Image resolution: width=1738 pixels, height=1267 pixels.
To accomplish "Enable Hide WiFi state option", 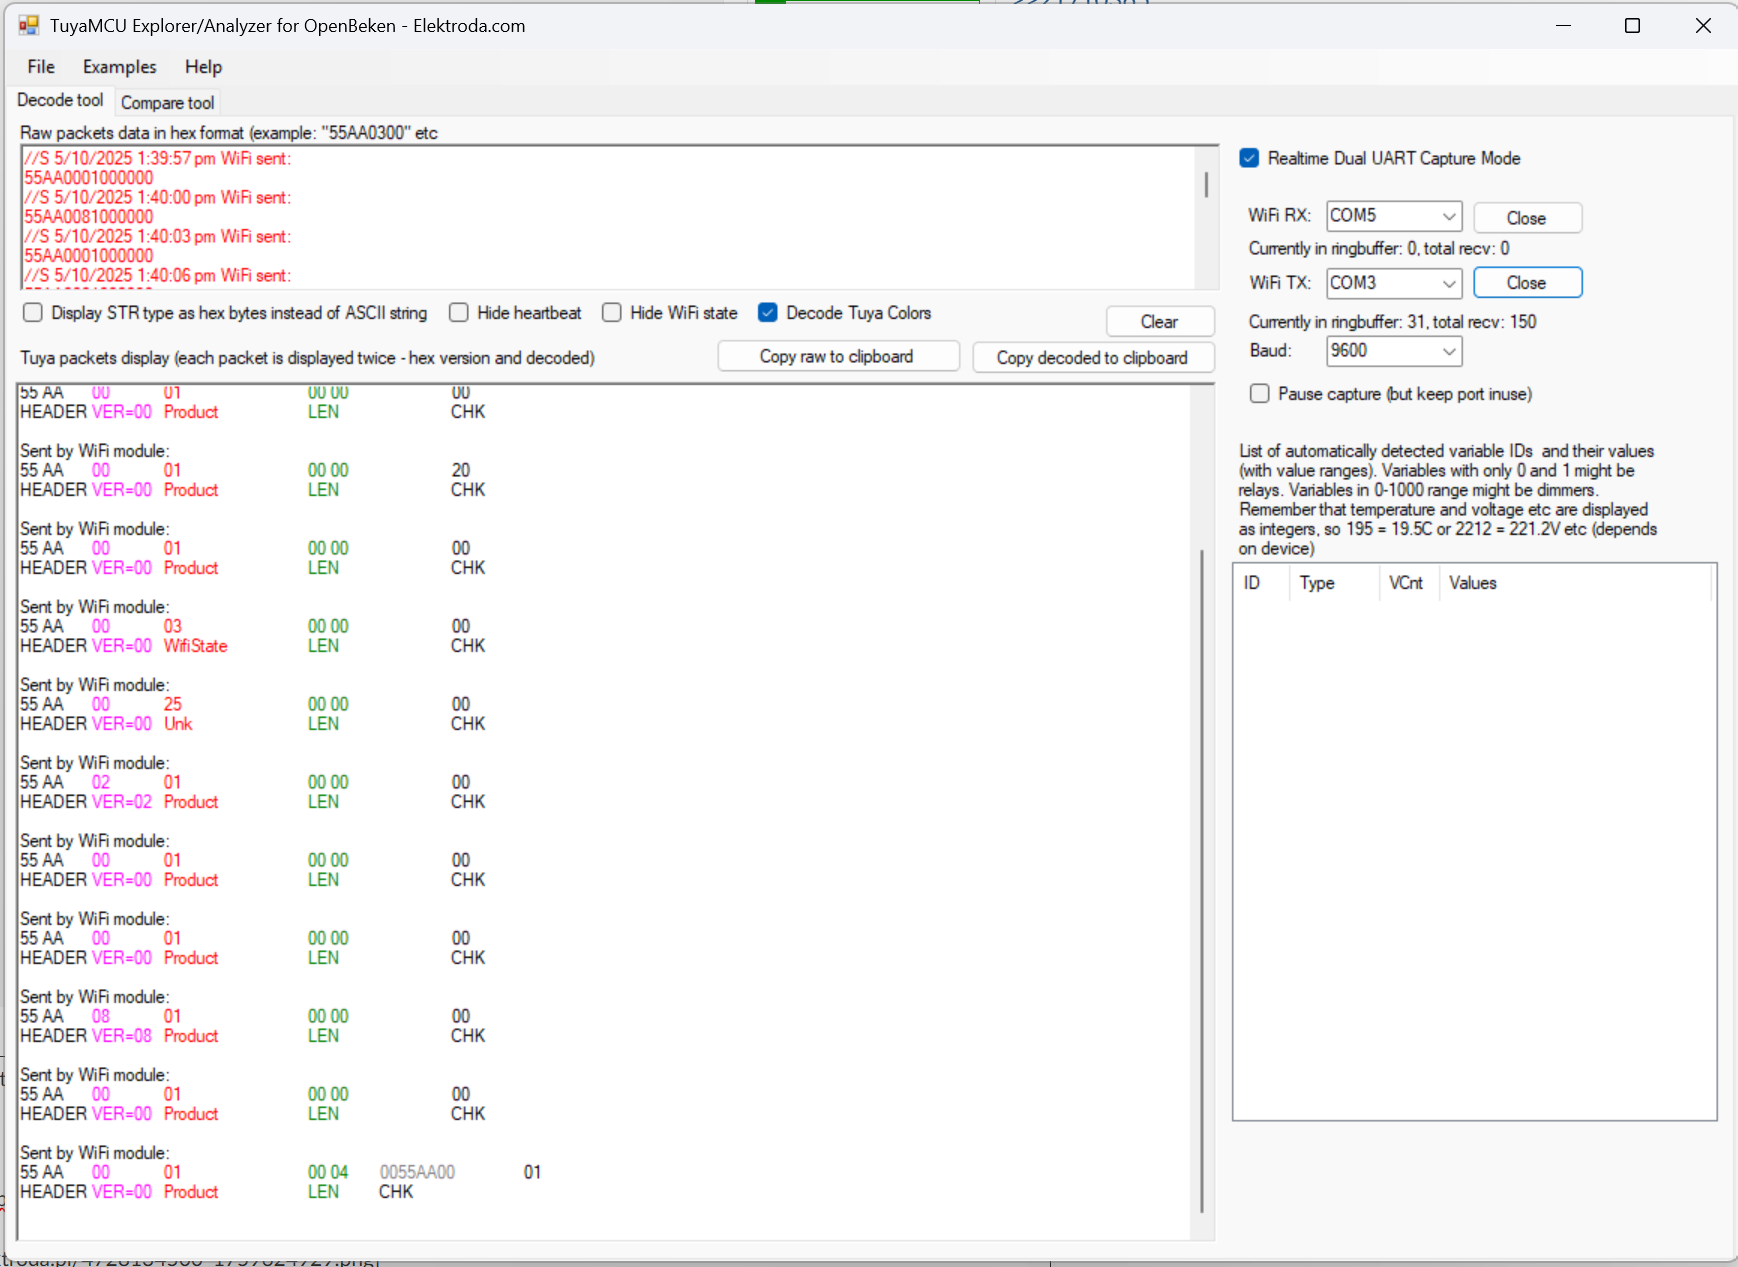I will [x=612, y=313].
